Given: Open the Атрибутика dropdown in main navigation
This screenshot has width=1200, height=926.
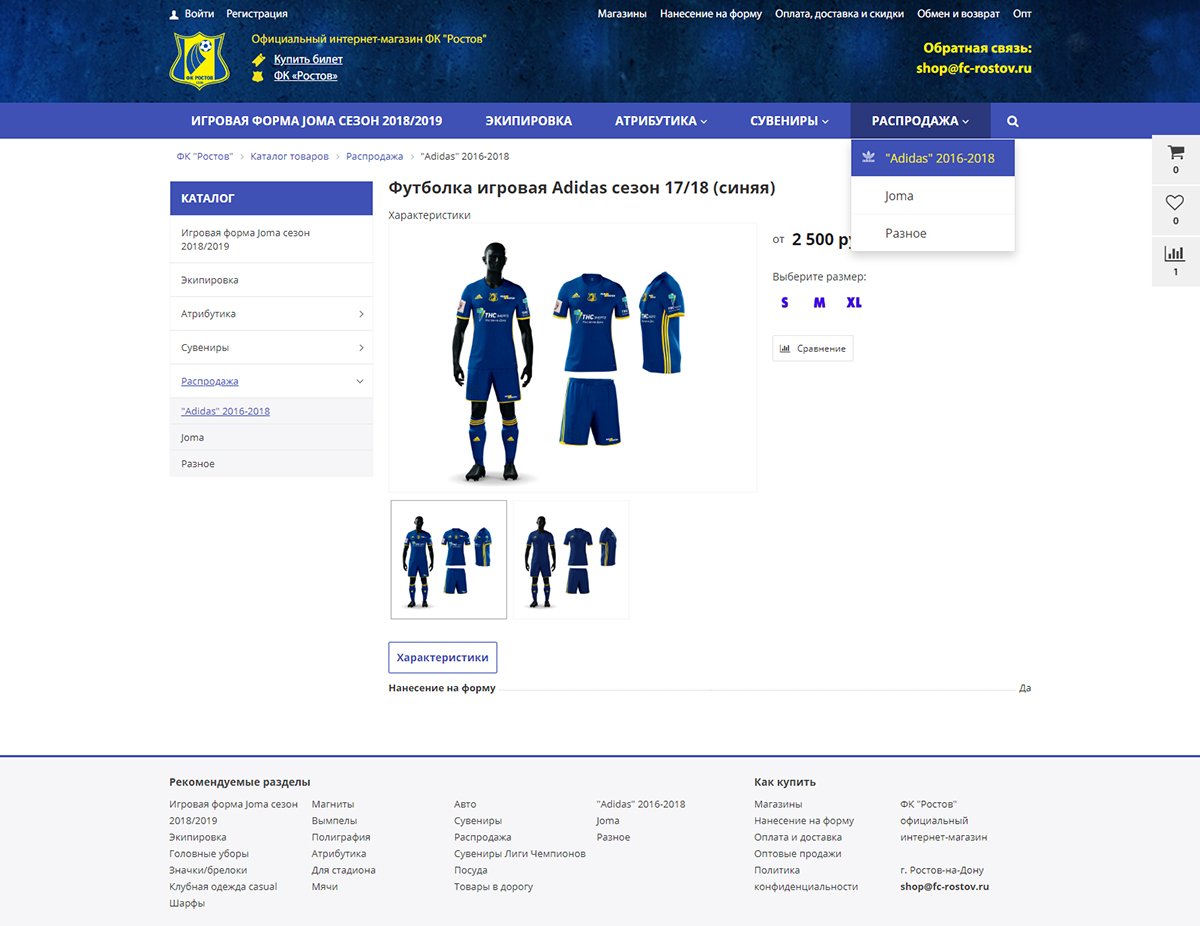Looking at the screenshot, I should (661, 121).
